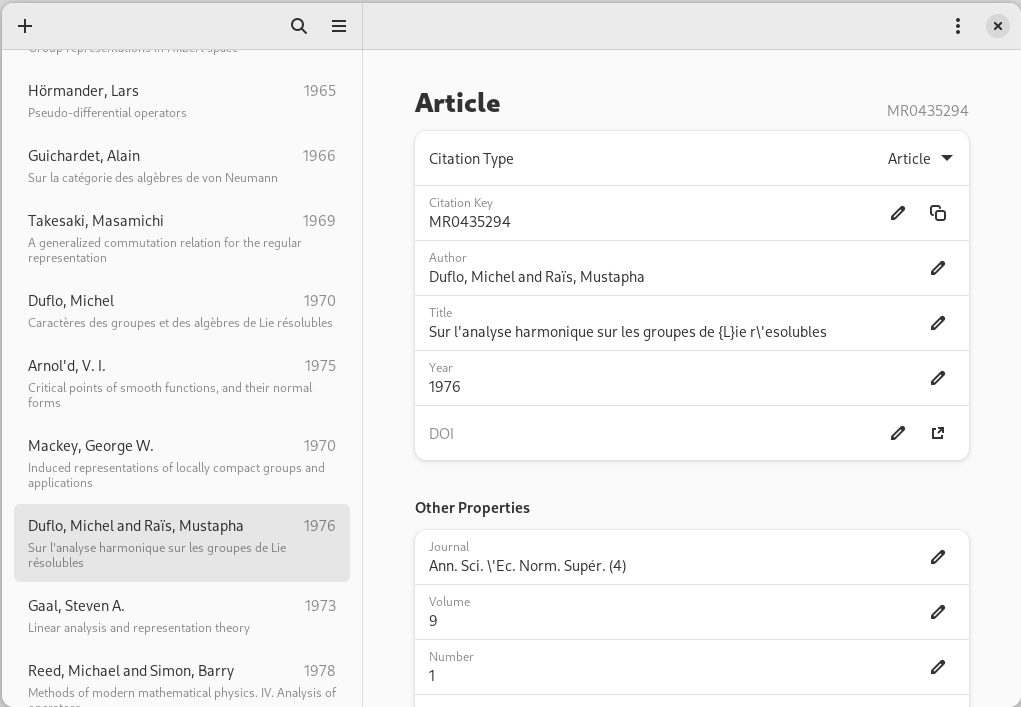Image resolution: width=1021 pixels, height=707 pixels.
Task: Click the Title field value text
Action: coord(628,332)
